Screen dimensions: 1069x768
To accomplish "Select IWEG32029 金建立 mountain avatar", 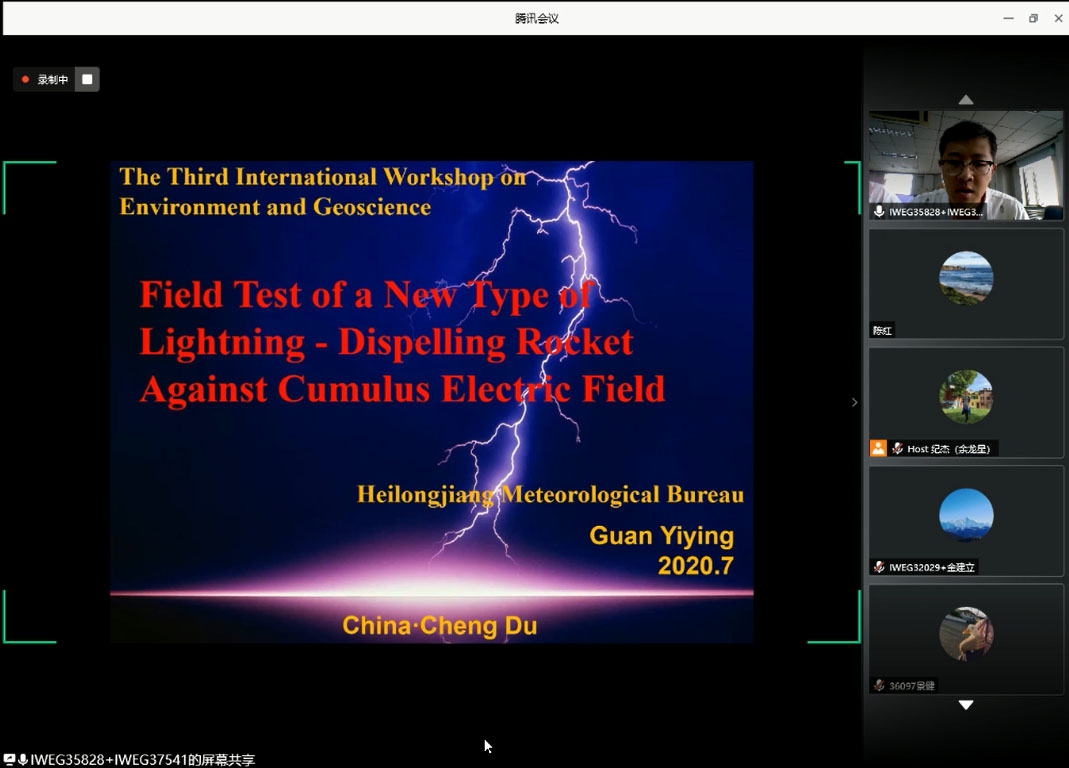I will pos(965,515).
